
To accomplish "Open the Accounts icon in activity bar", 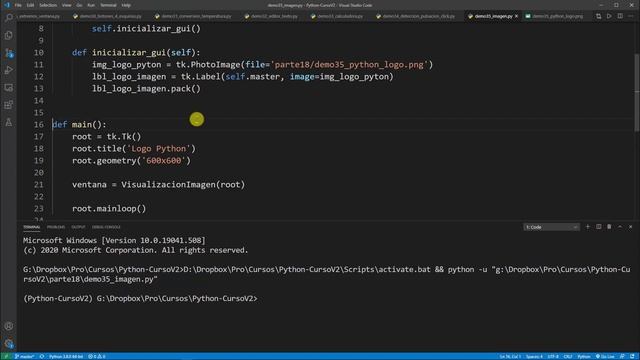I will click(9, 326).
